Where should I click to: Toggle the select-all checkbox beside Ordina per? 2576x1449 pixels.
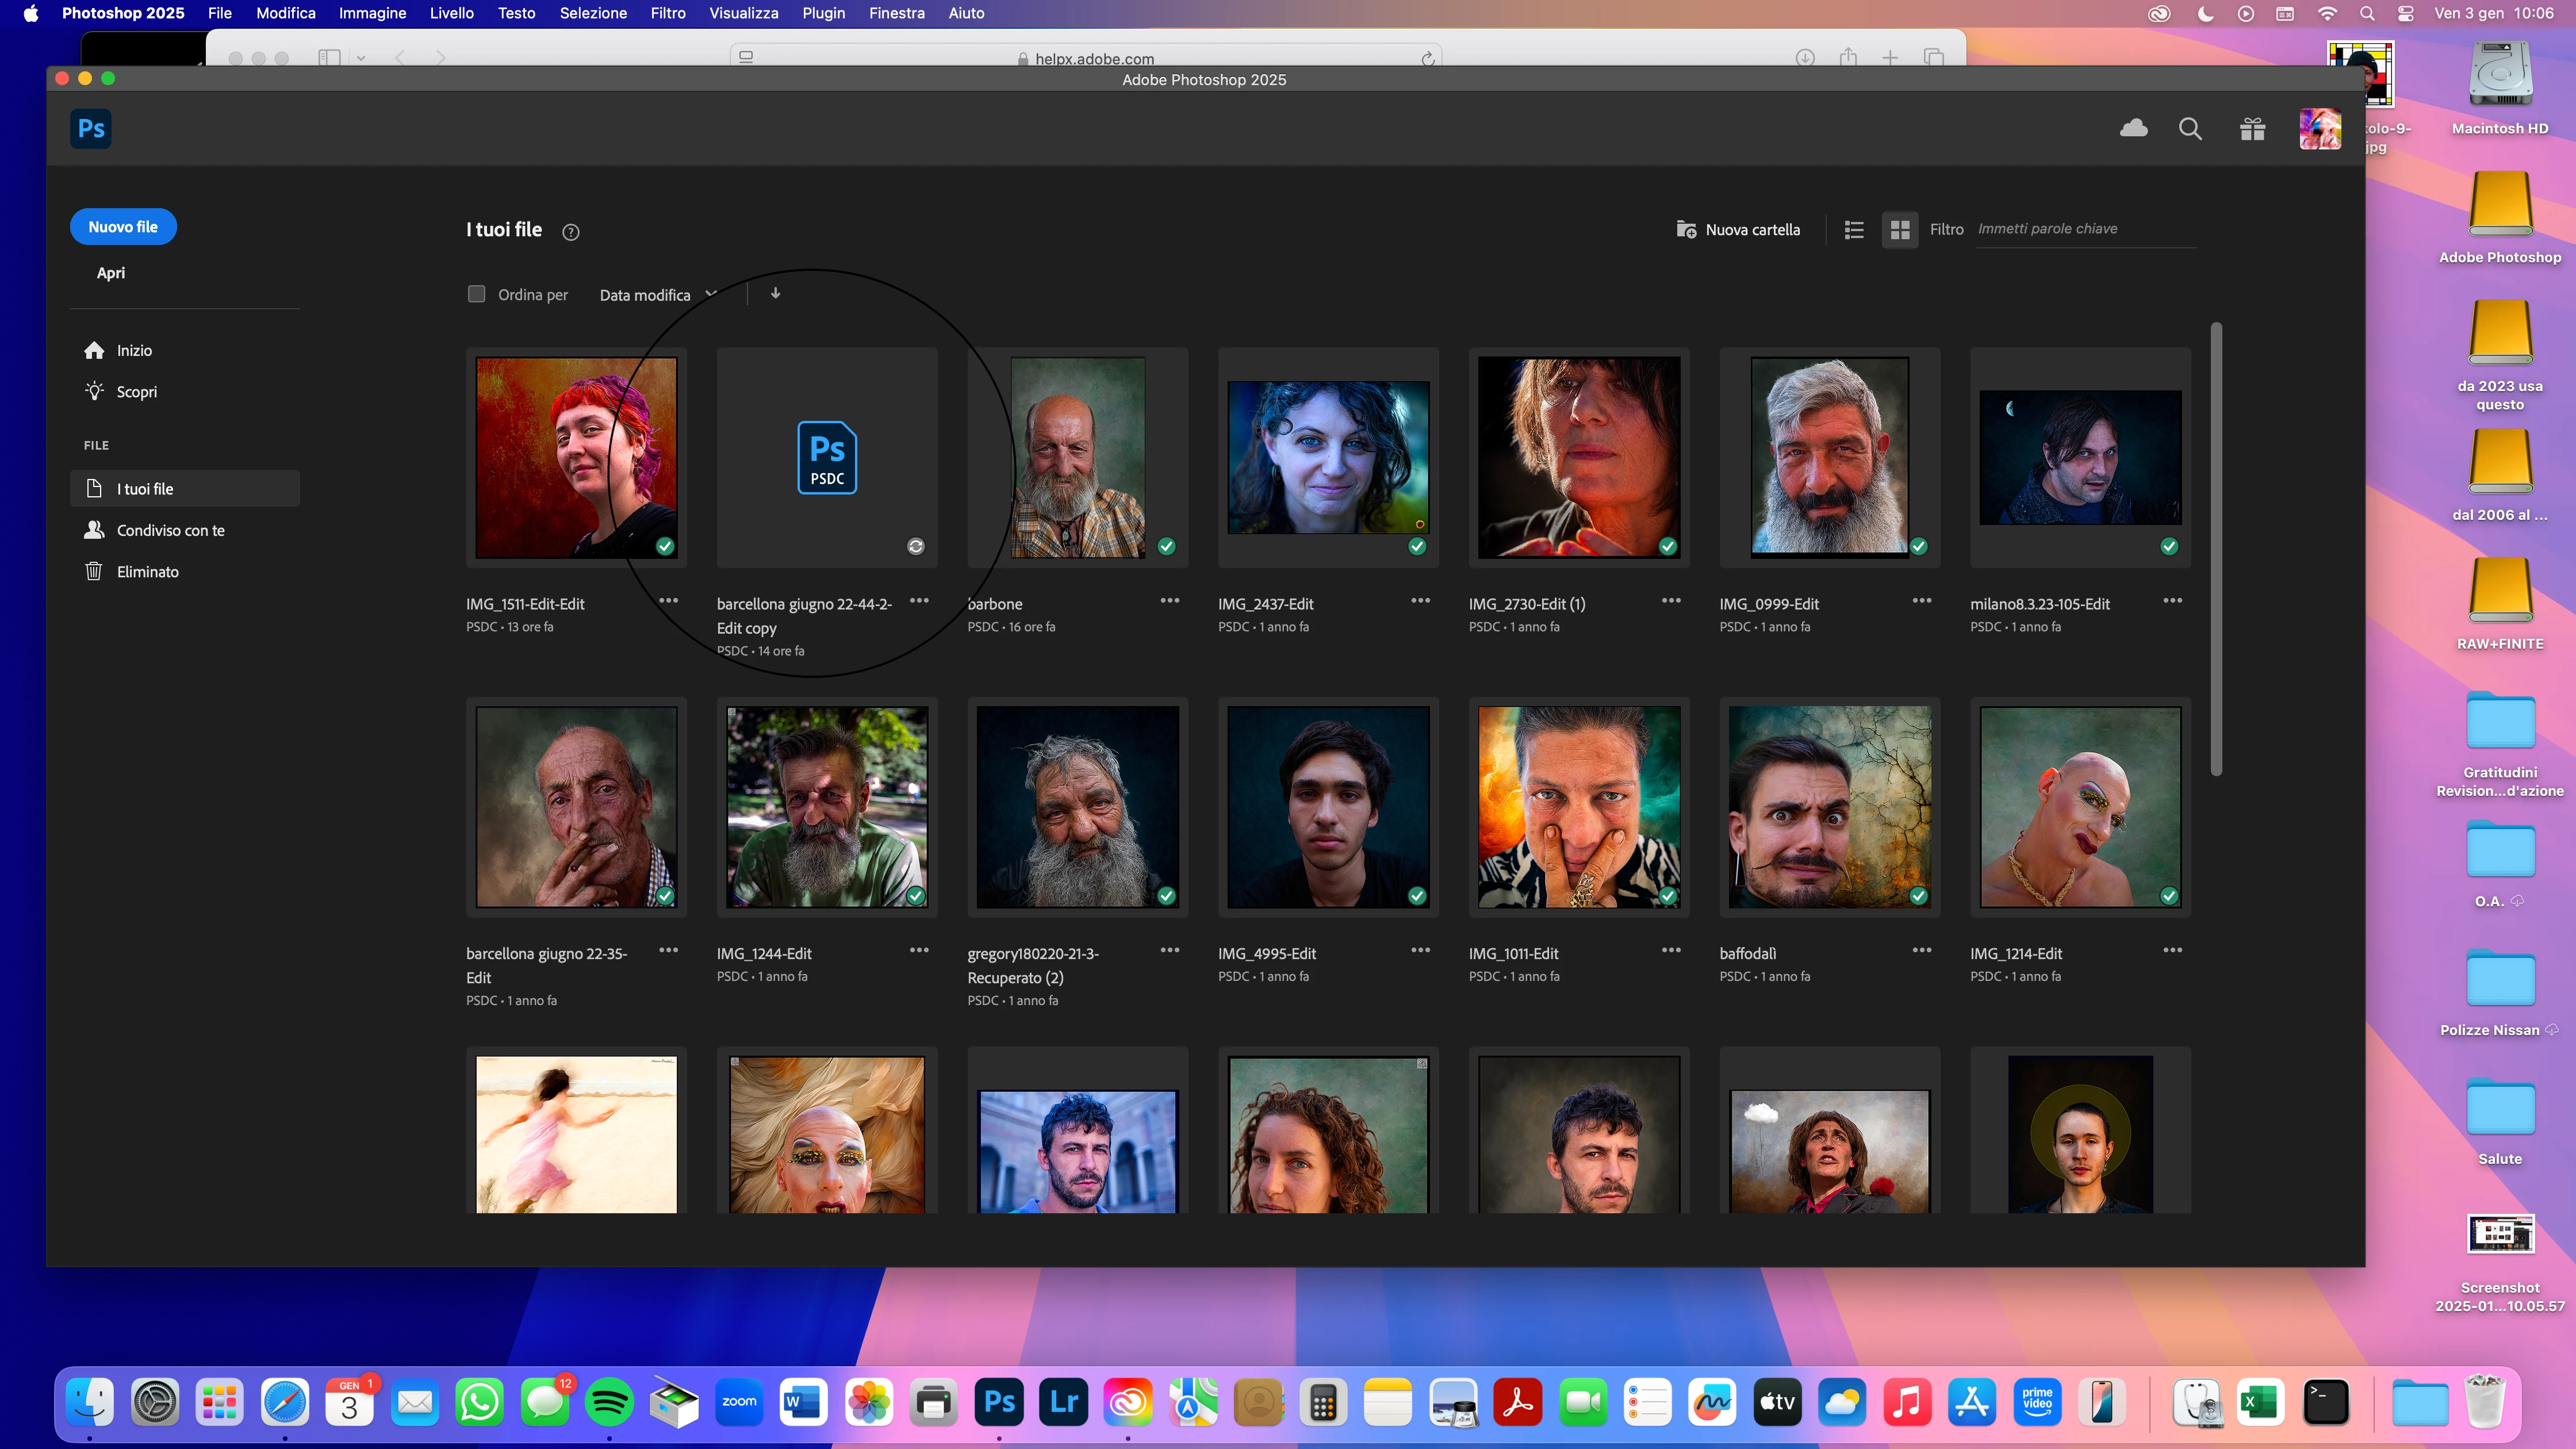477,294
